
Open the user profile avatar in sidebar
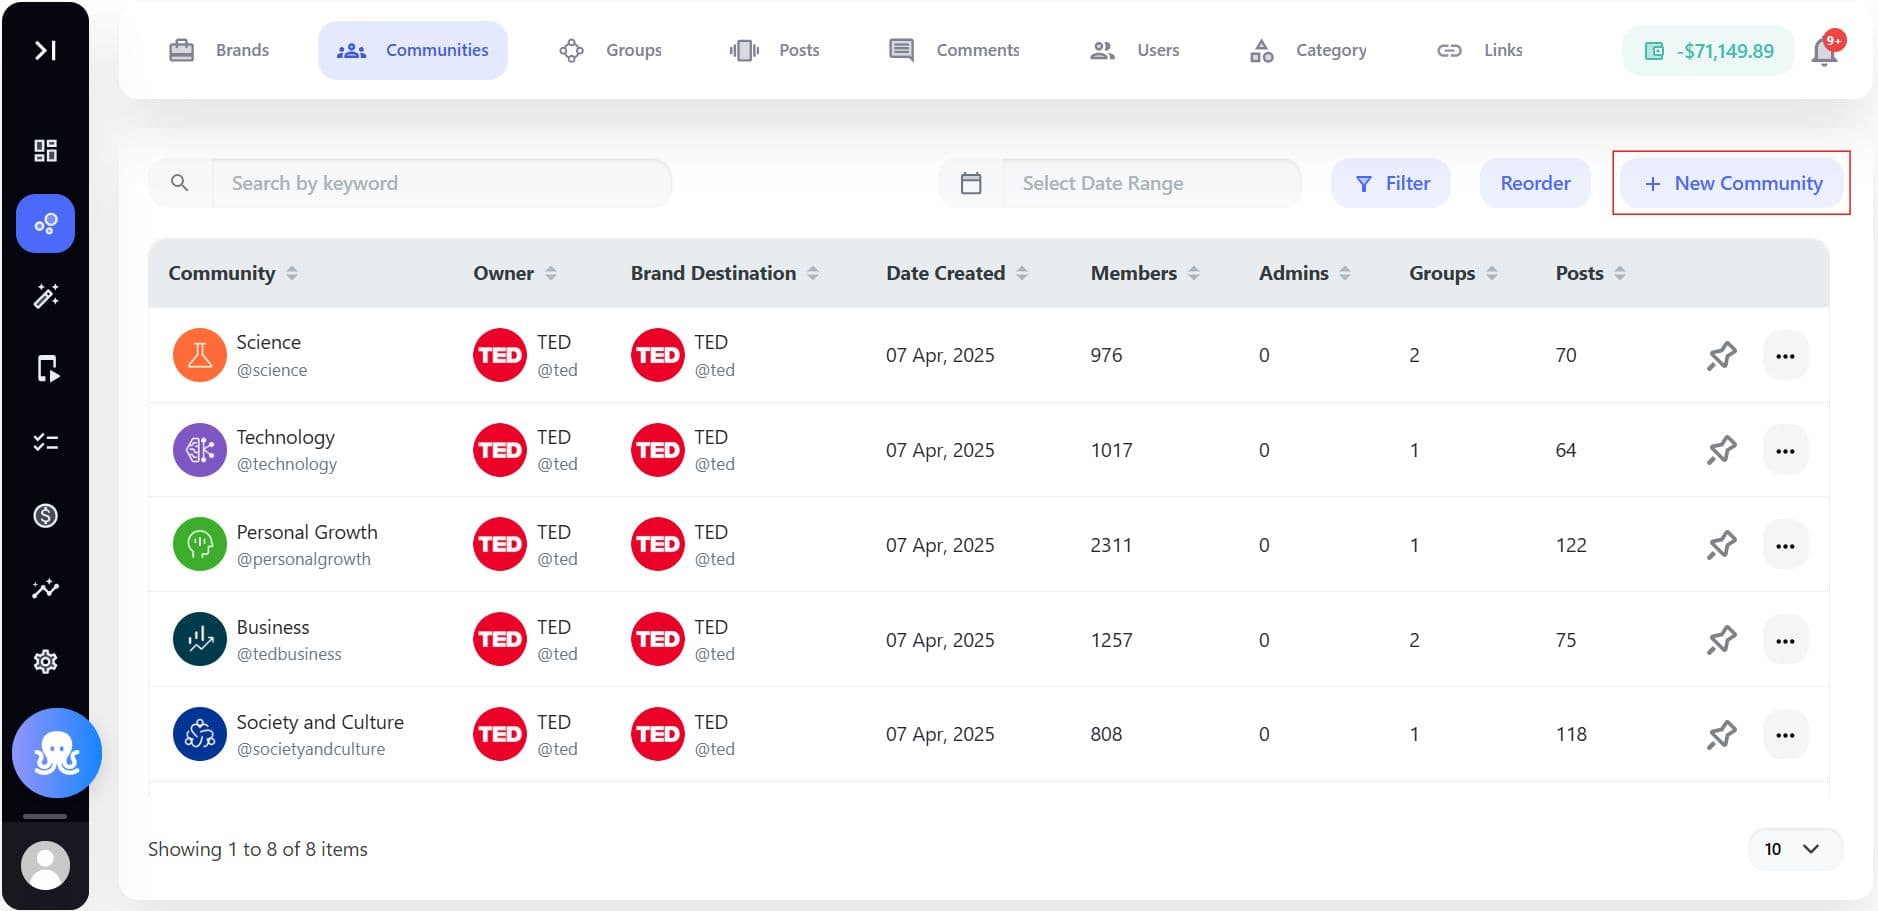pyautogui.click(x=45, y=865)
